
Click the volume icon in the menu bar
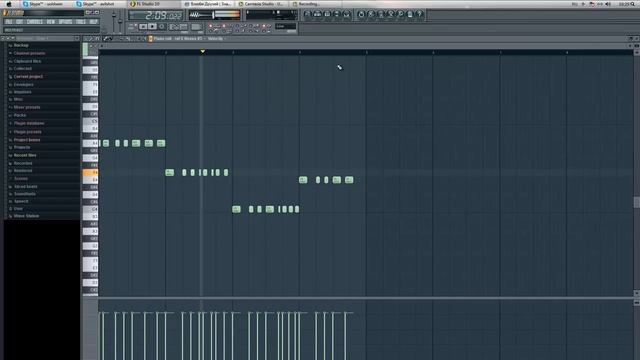(x=608, y=4)
